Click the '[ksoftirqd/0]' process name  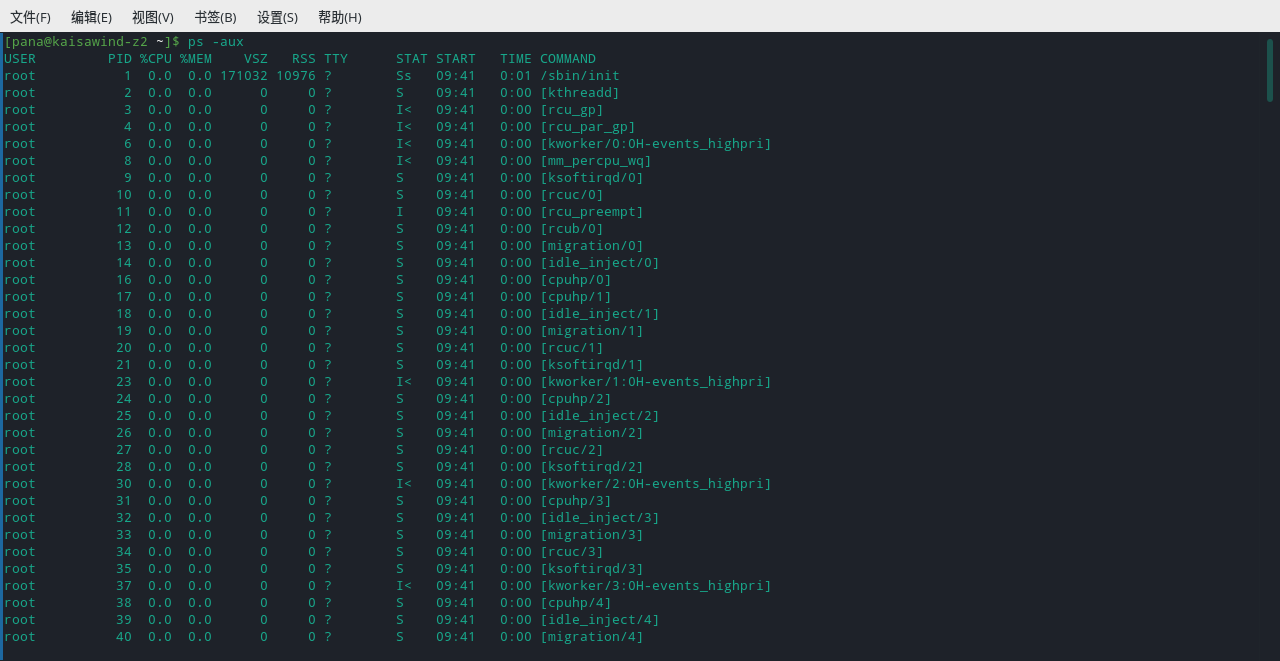592,177
